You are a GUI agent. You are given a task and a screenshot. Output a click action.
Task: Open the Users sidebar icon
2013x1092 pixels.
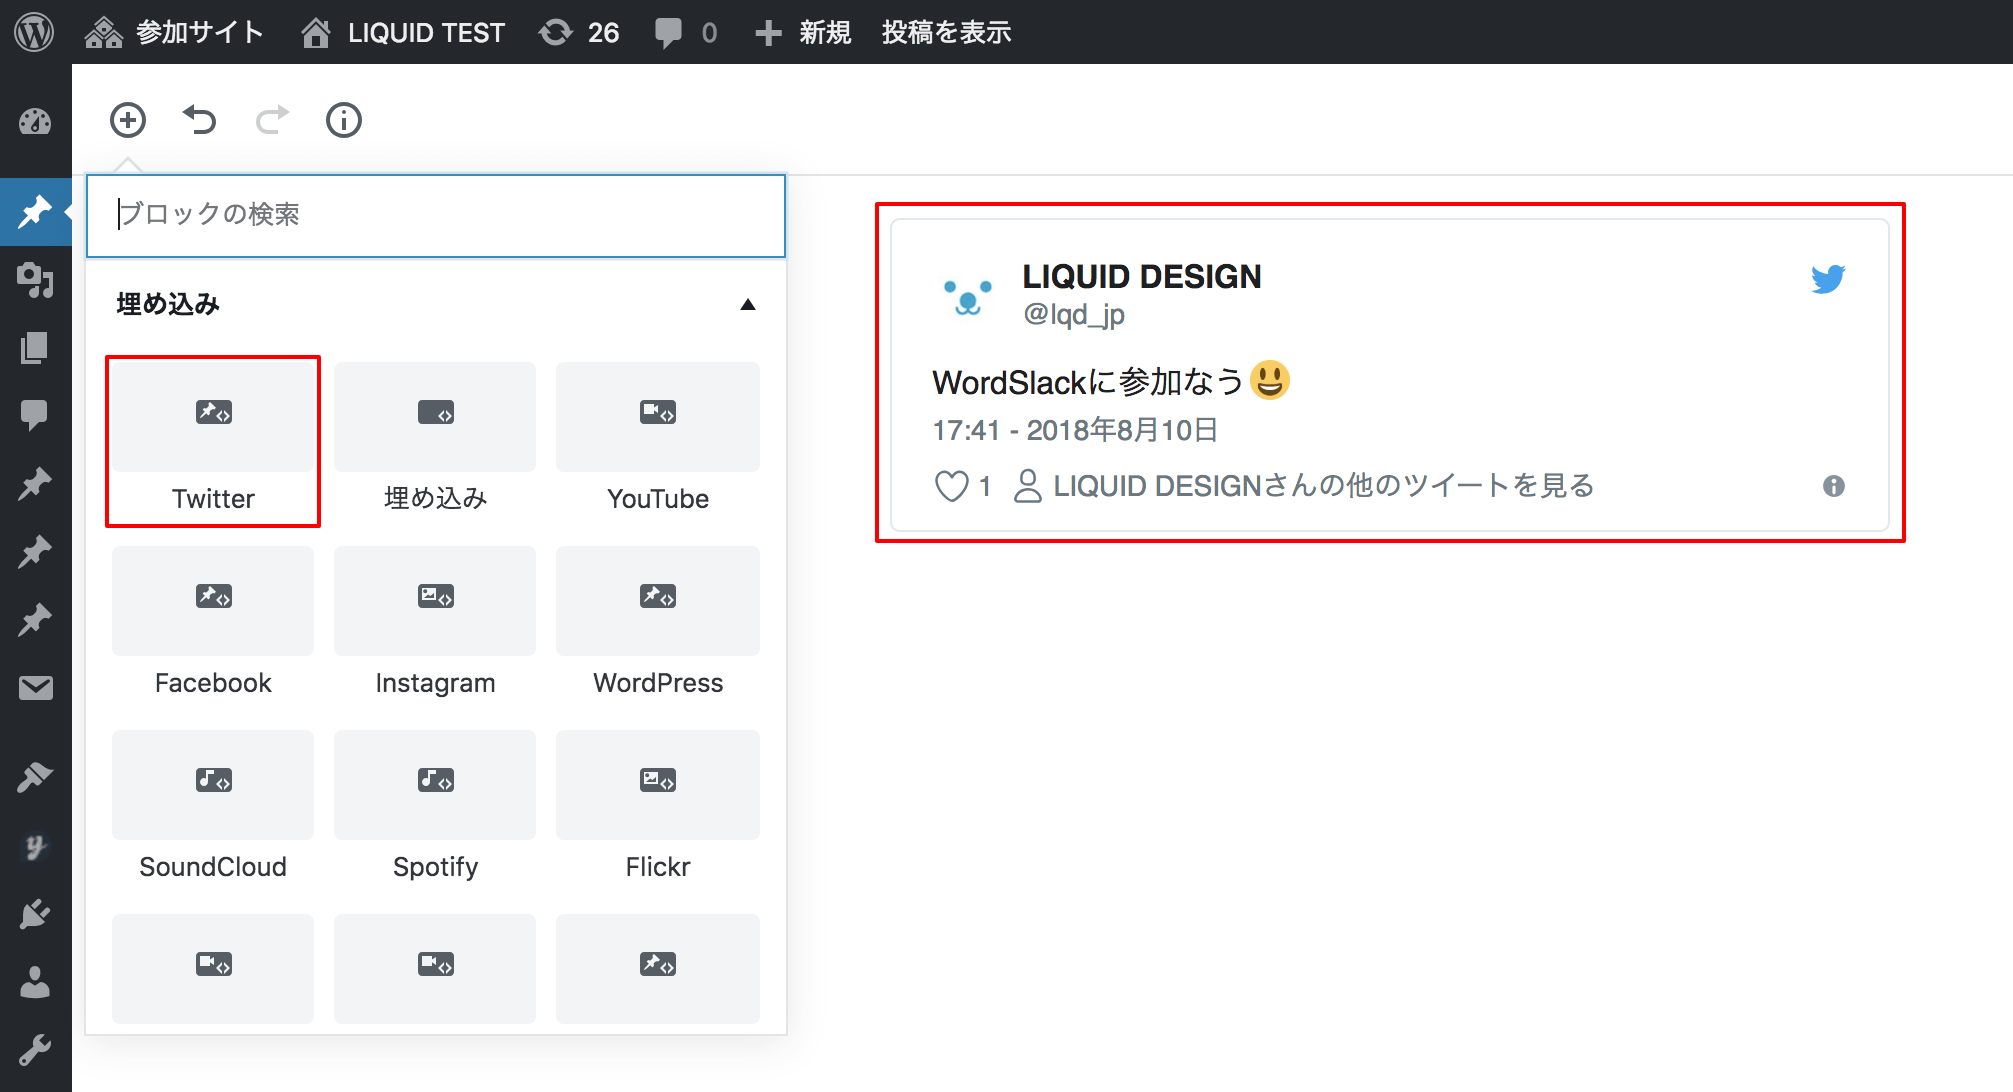(x=35, y=982)
